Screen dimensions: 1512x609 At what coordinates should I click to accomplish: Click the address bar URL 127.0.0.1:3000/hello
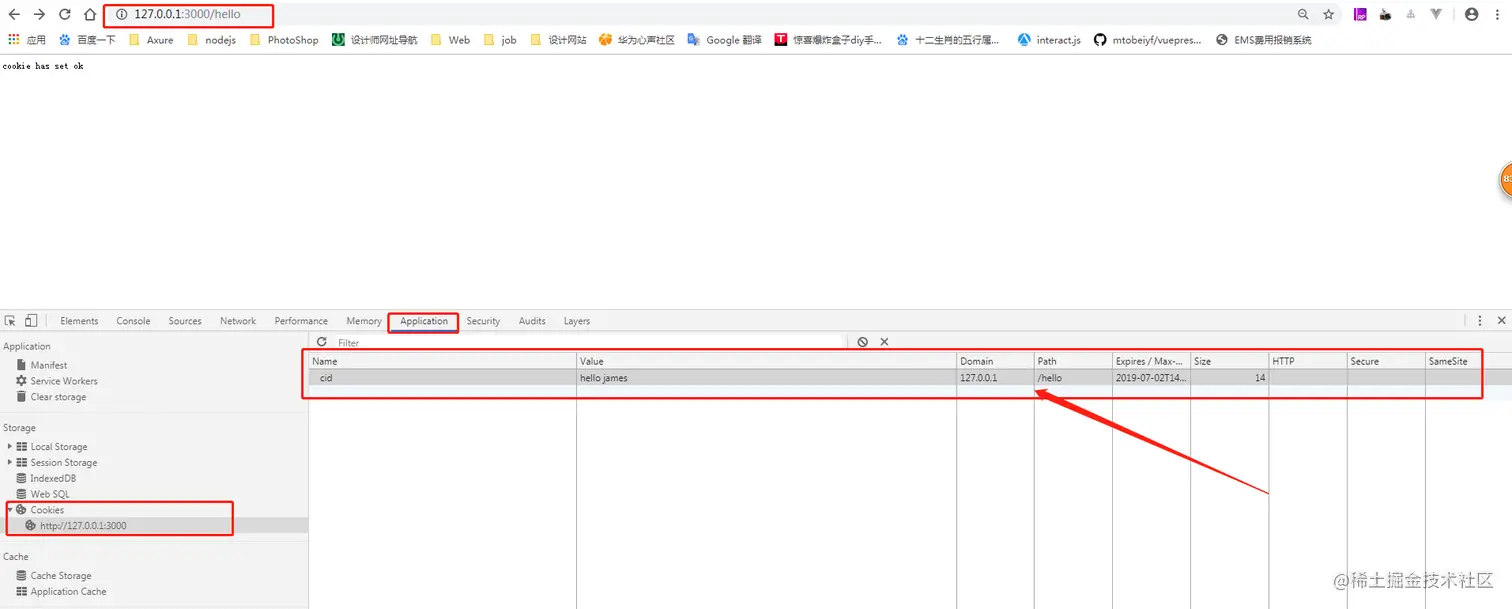pos(187,15)
